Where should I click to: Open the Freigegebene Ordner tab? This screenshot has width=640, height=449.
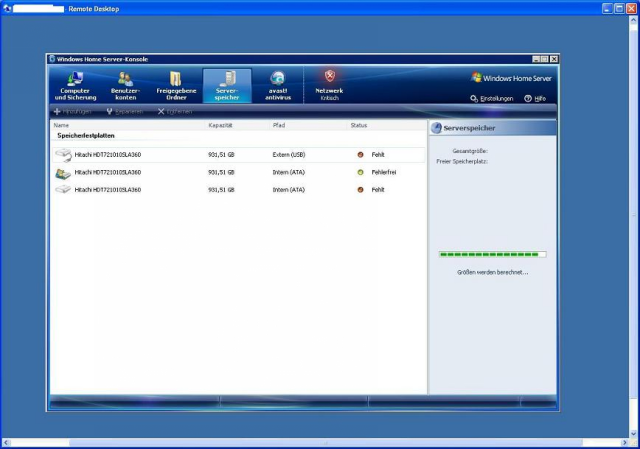[x=176, y=86]
